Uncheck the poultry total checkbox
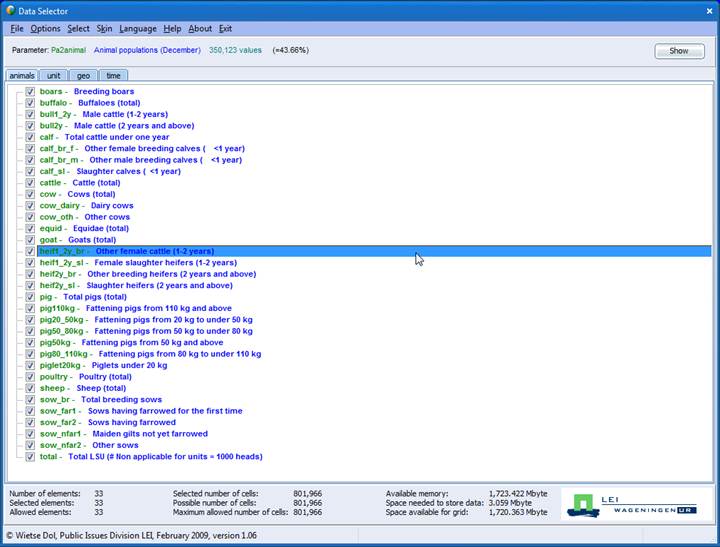The width and height of the screenshot is (720, 547). tap(30, 377)
